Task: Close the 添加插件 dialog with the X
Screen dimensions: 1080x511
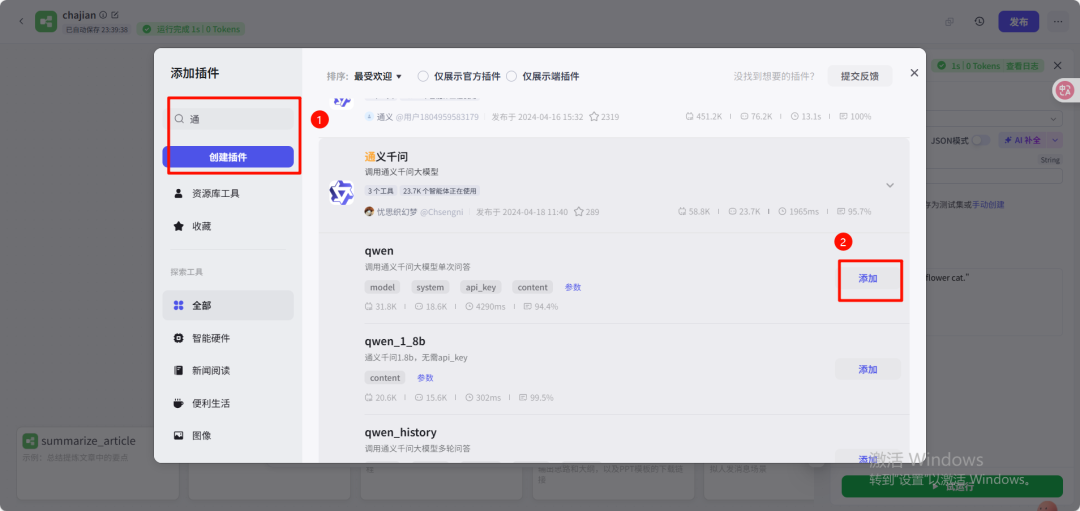Action: [914, 73]
